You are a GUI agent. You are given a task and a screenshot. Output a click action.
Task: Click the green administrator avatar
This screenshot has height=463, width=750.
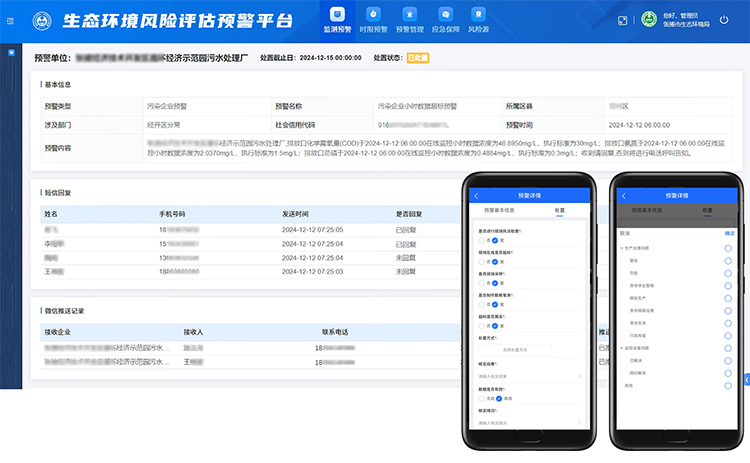pos(649,20)
